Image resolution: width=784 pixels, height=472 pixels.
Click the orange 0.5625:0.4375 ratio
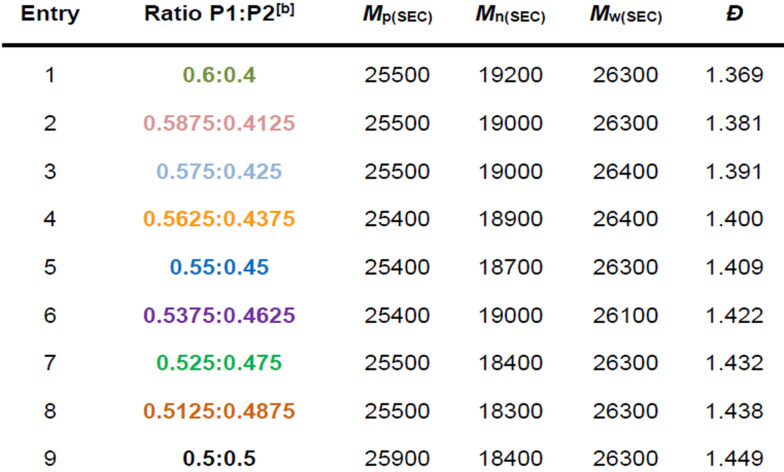click(219, 219)
